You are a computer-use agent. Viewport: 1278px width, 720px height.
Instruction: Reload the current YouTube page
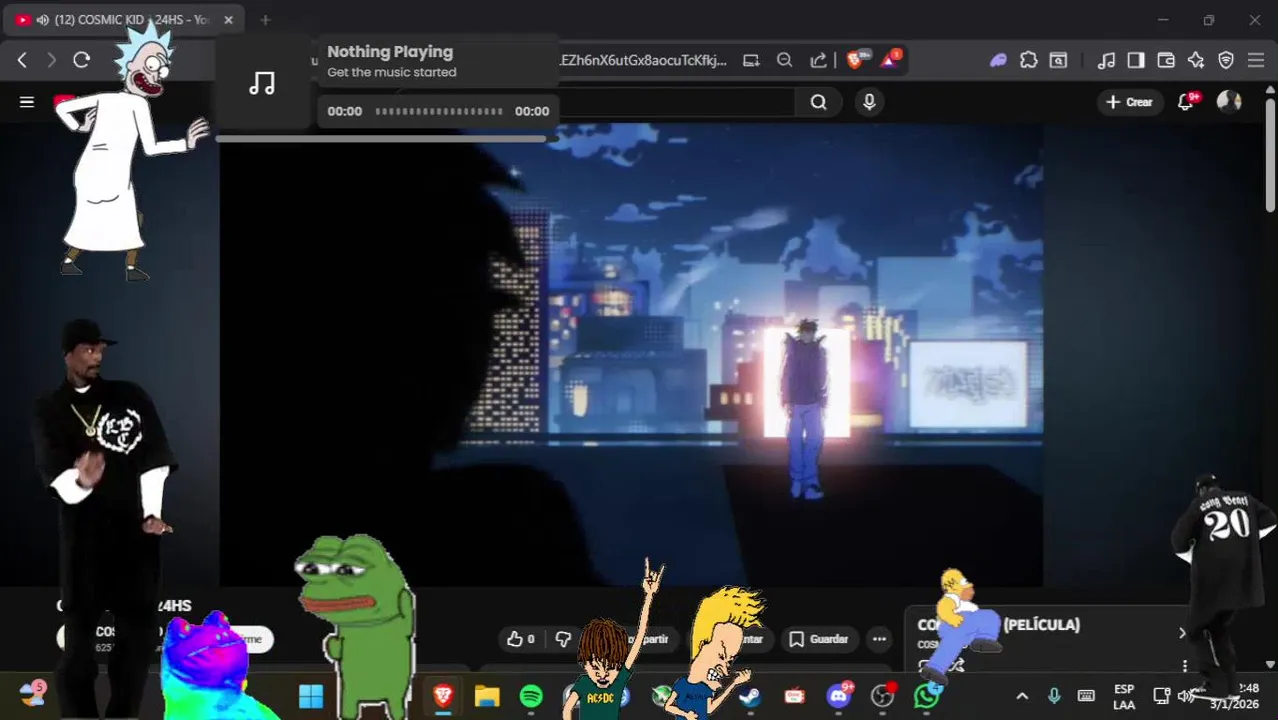[x=82, y=60]
